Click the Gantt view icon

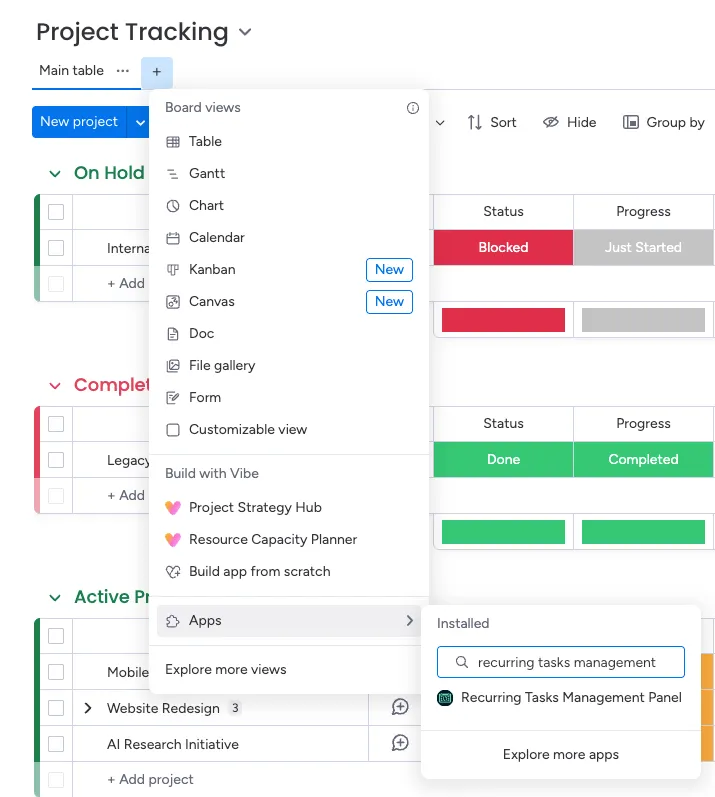173,174
